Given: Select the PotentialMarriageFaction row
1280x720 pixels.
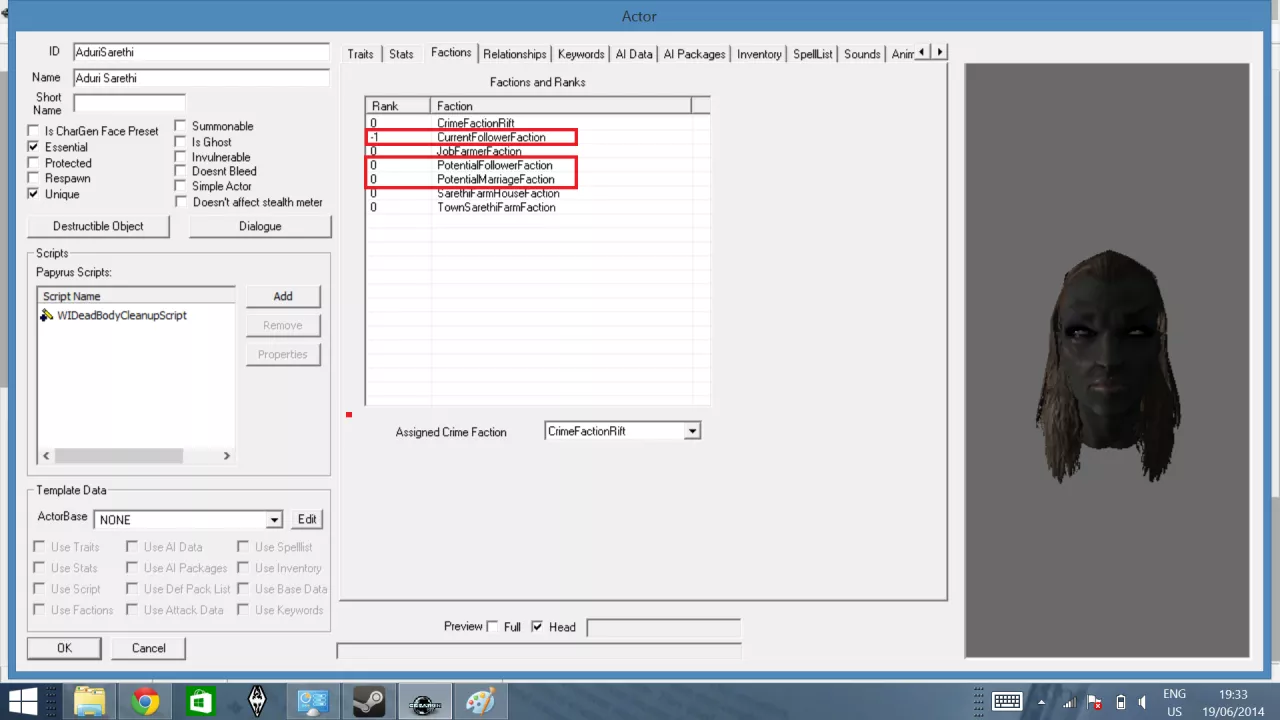Looking at the screenshot, I should [x=538, y=179].
